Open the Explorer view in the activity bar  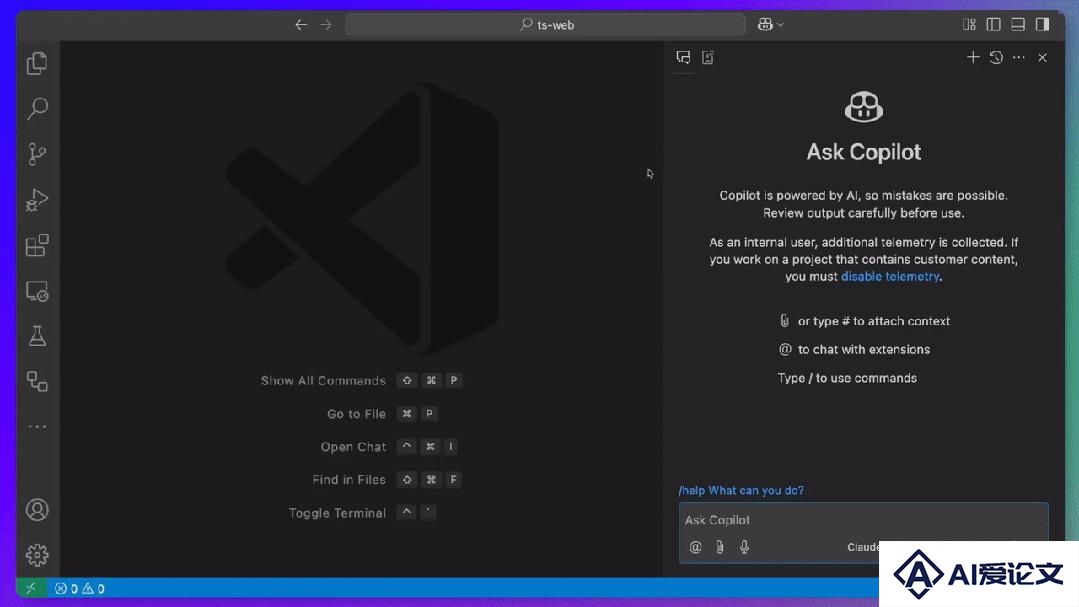[37, 63]
